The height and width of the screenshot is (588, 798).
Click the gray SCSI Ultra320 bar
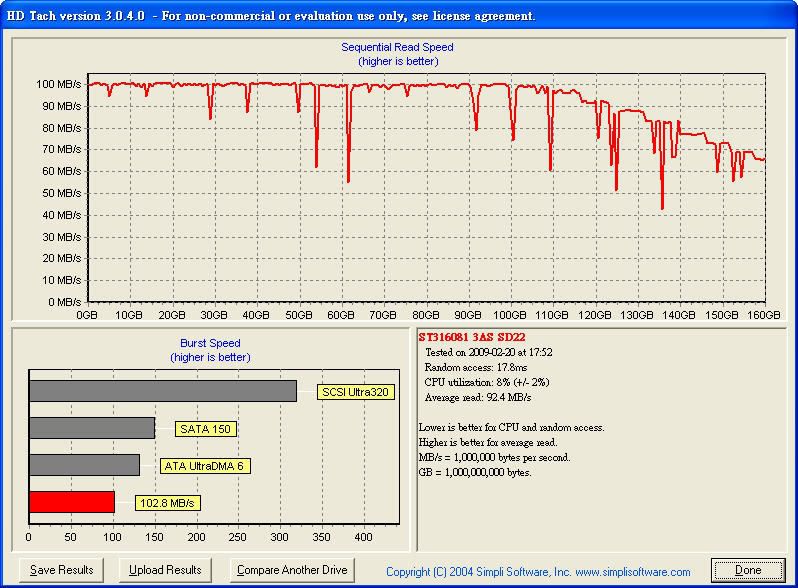[x=163, y=391]
